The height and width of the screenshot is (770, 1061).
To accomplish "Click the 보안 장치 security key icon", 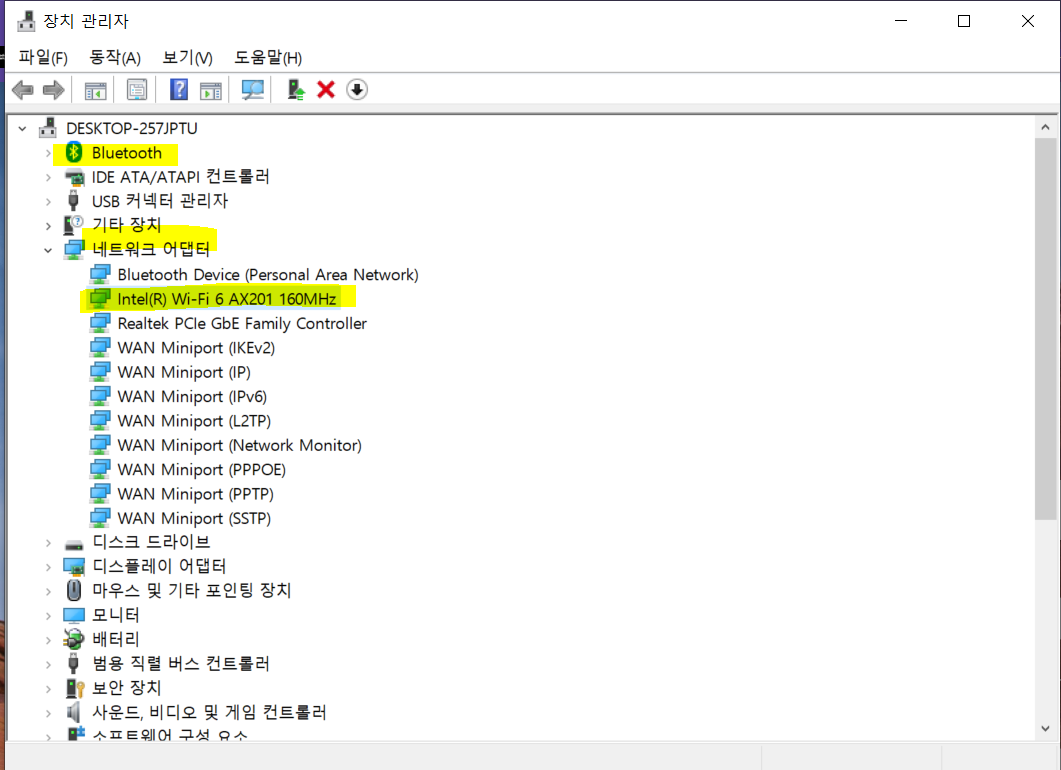I will [74, 688].
